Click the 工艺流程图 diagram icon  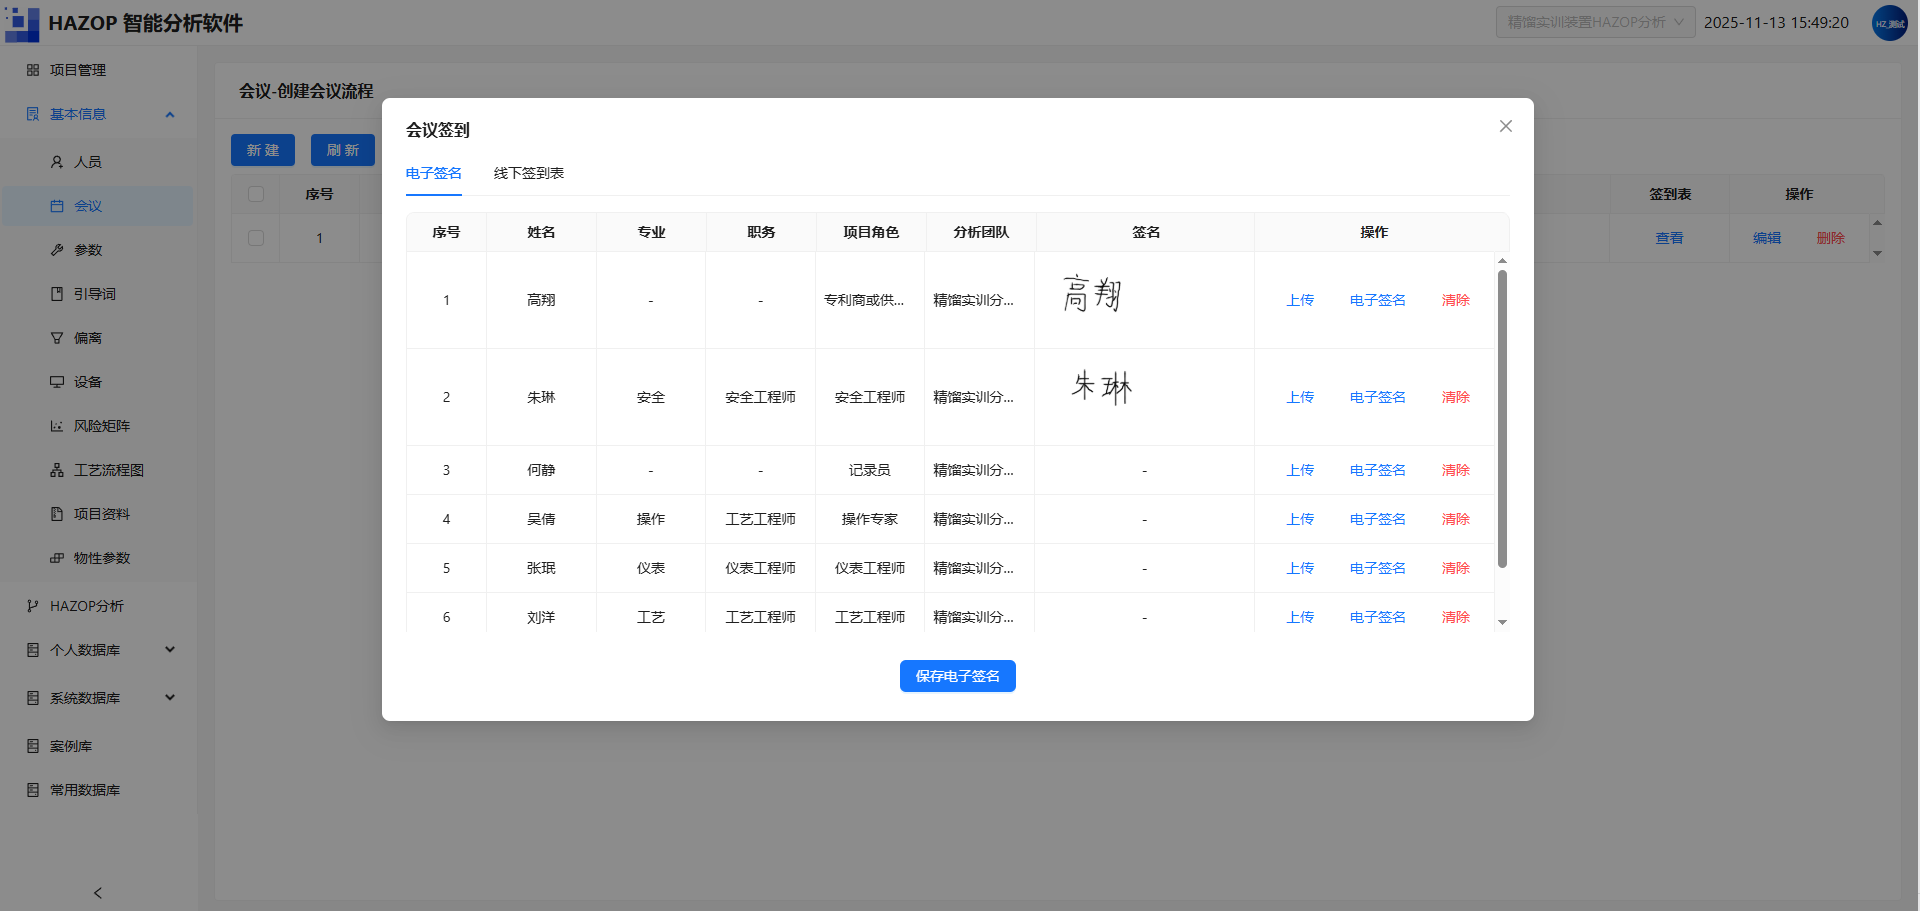point(57,470)
